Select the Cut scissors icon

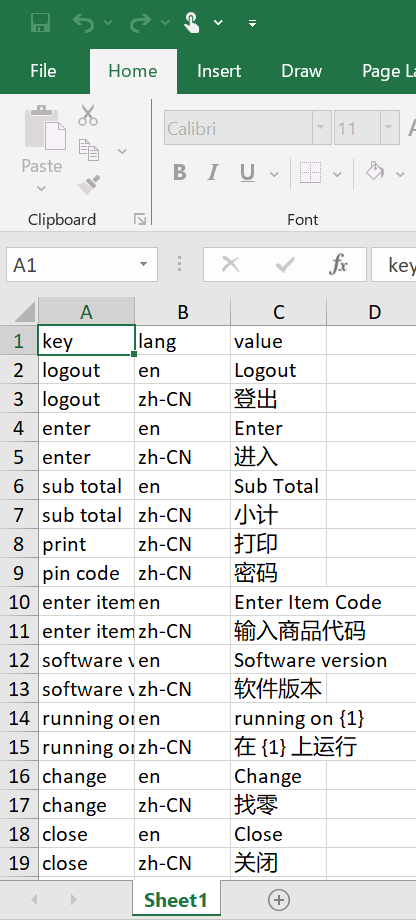[x=88, y=115]
